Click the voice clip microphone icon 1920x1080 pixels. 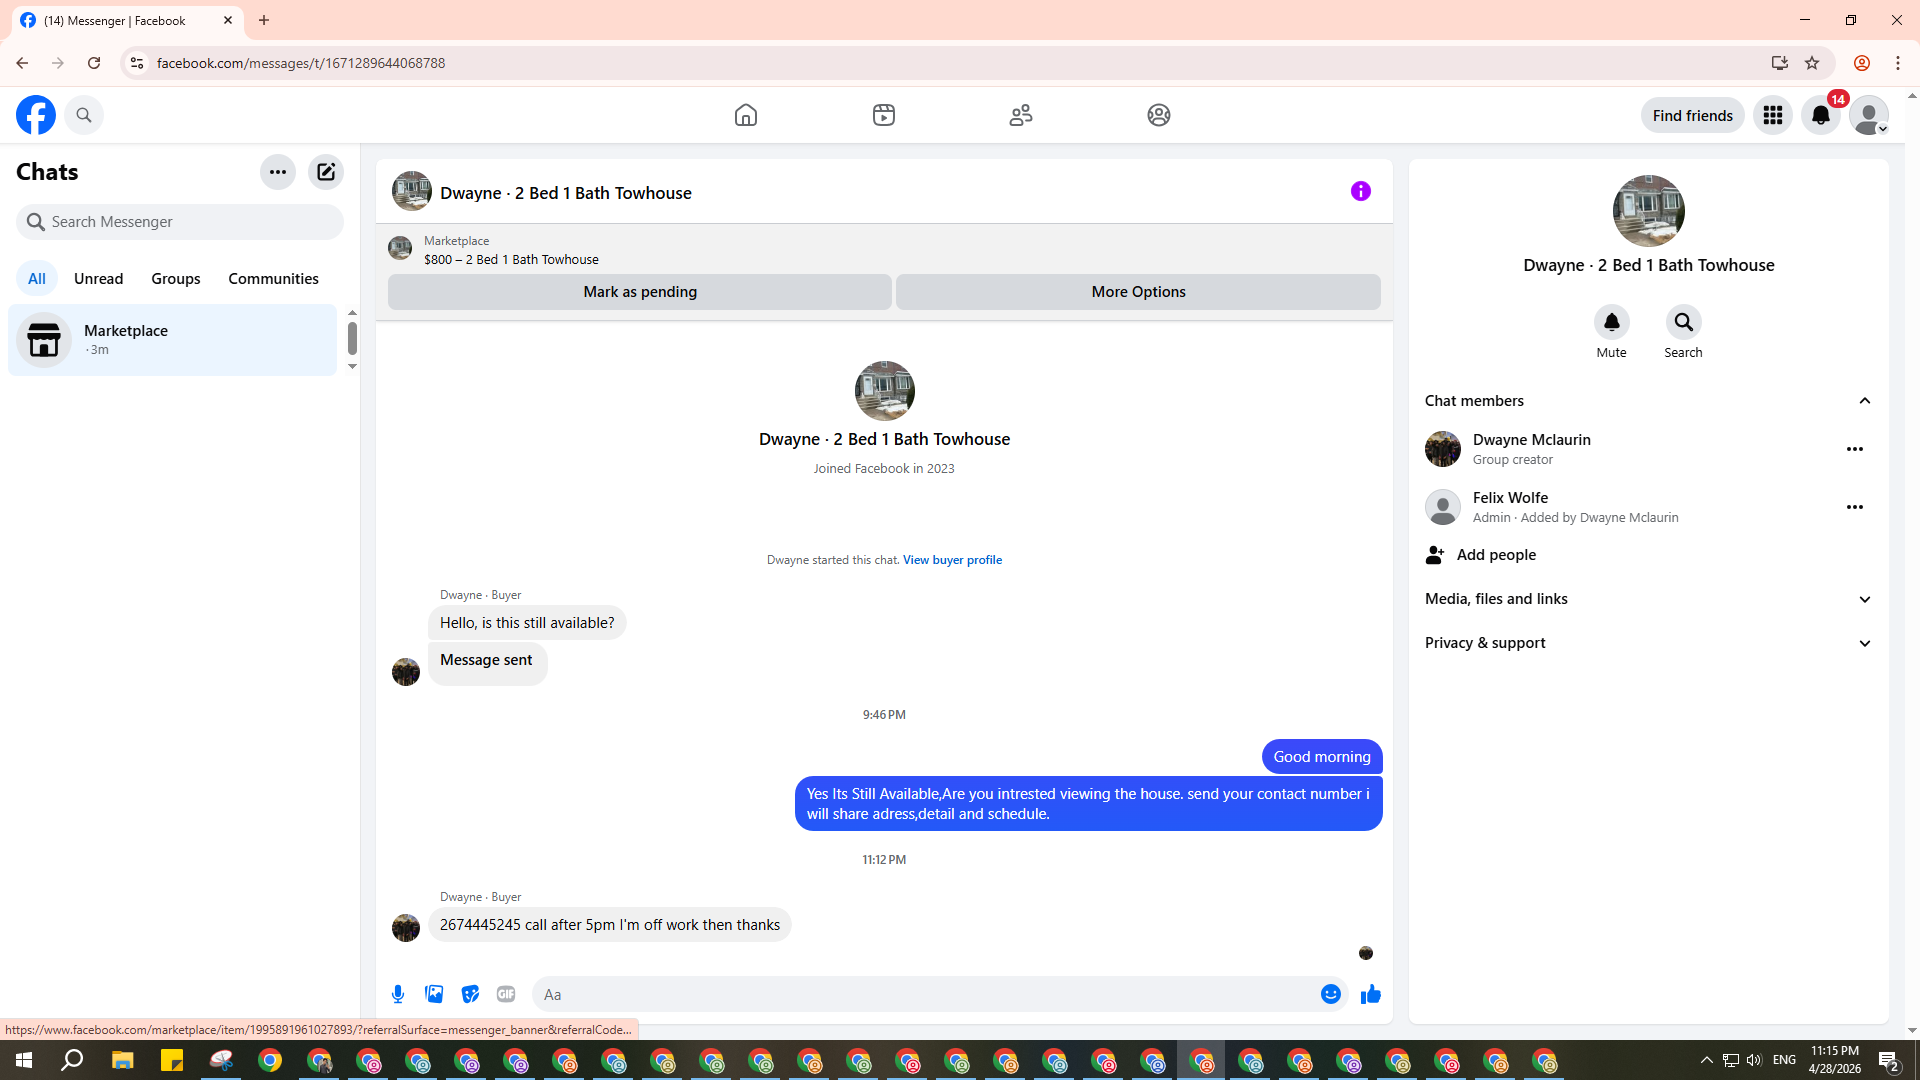(x=398, y=994)
